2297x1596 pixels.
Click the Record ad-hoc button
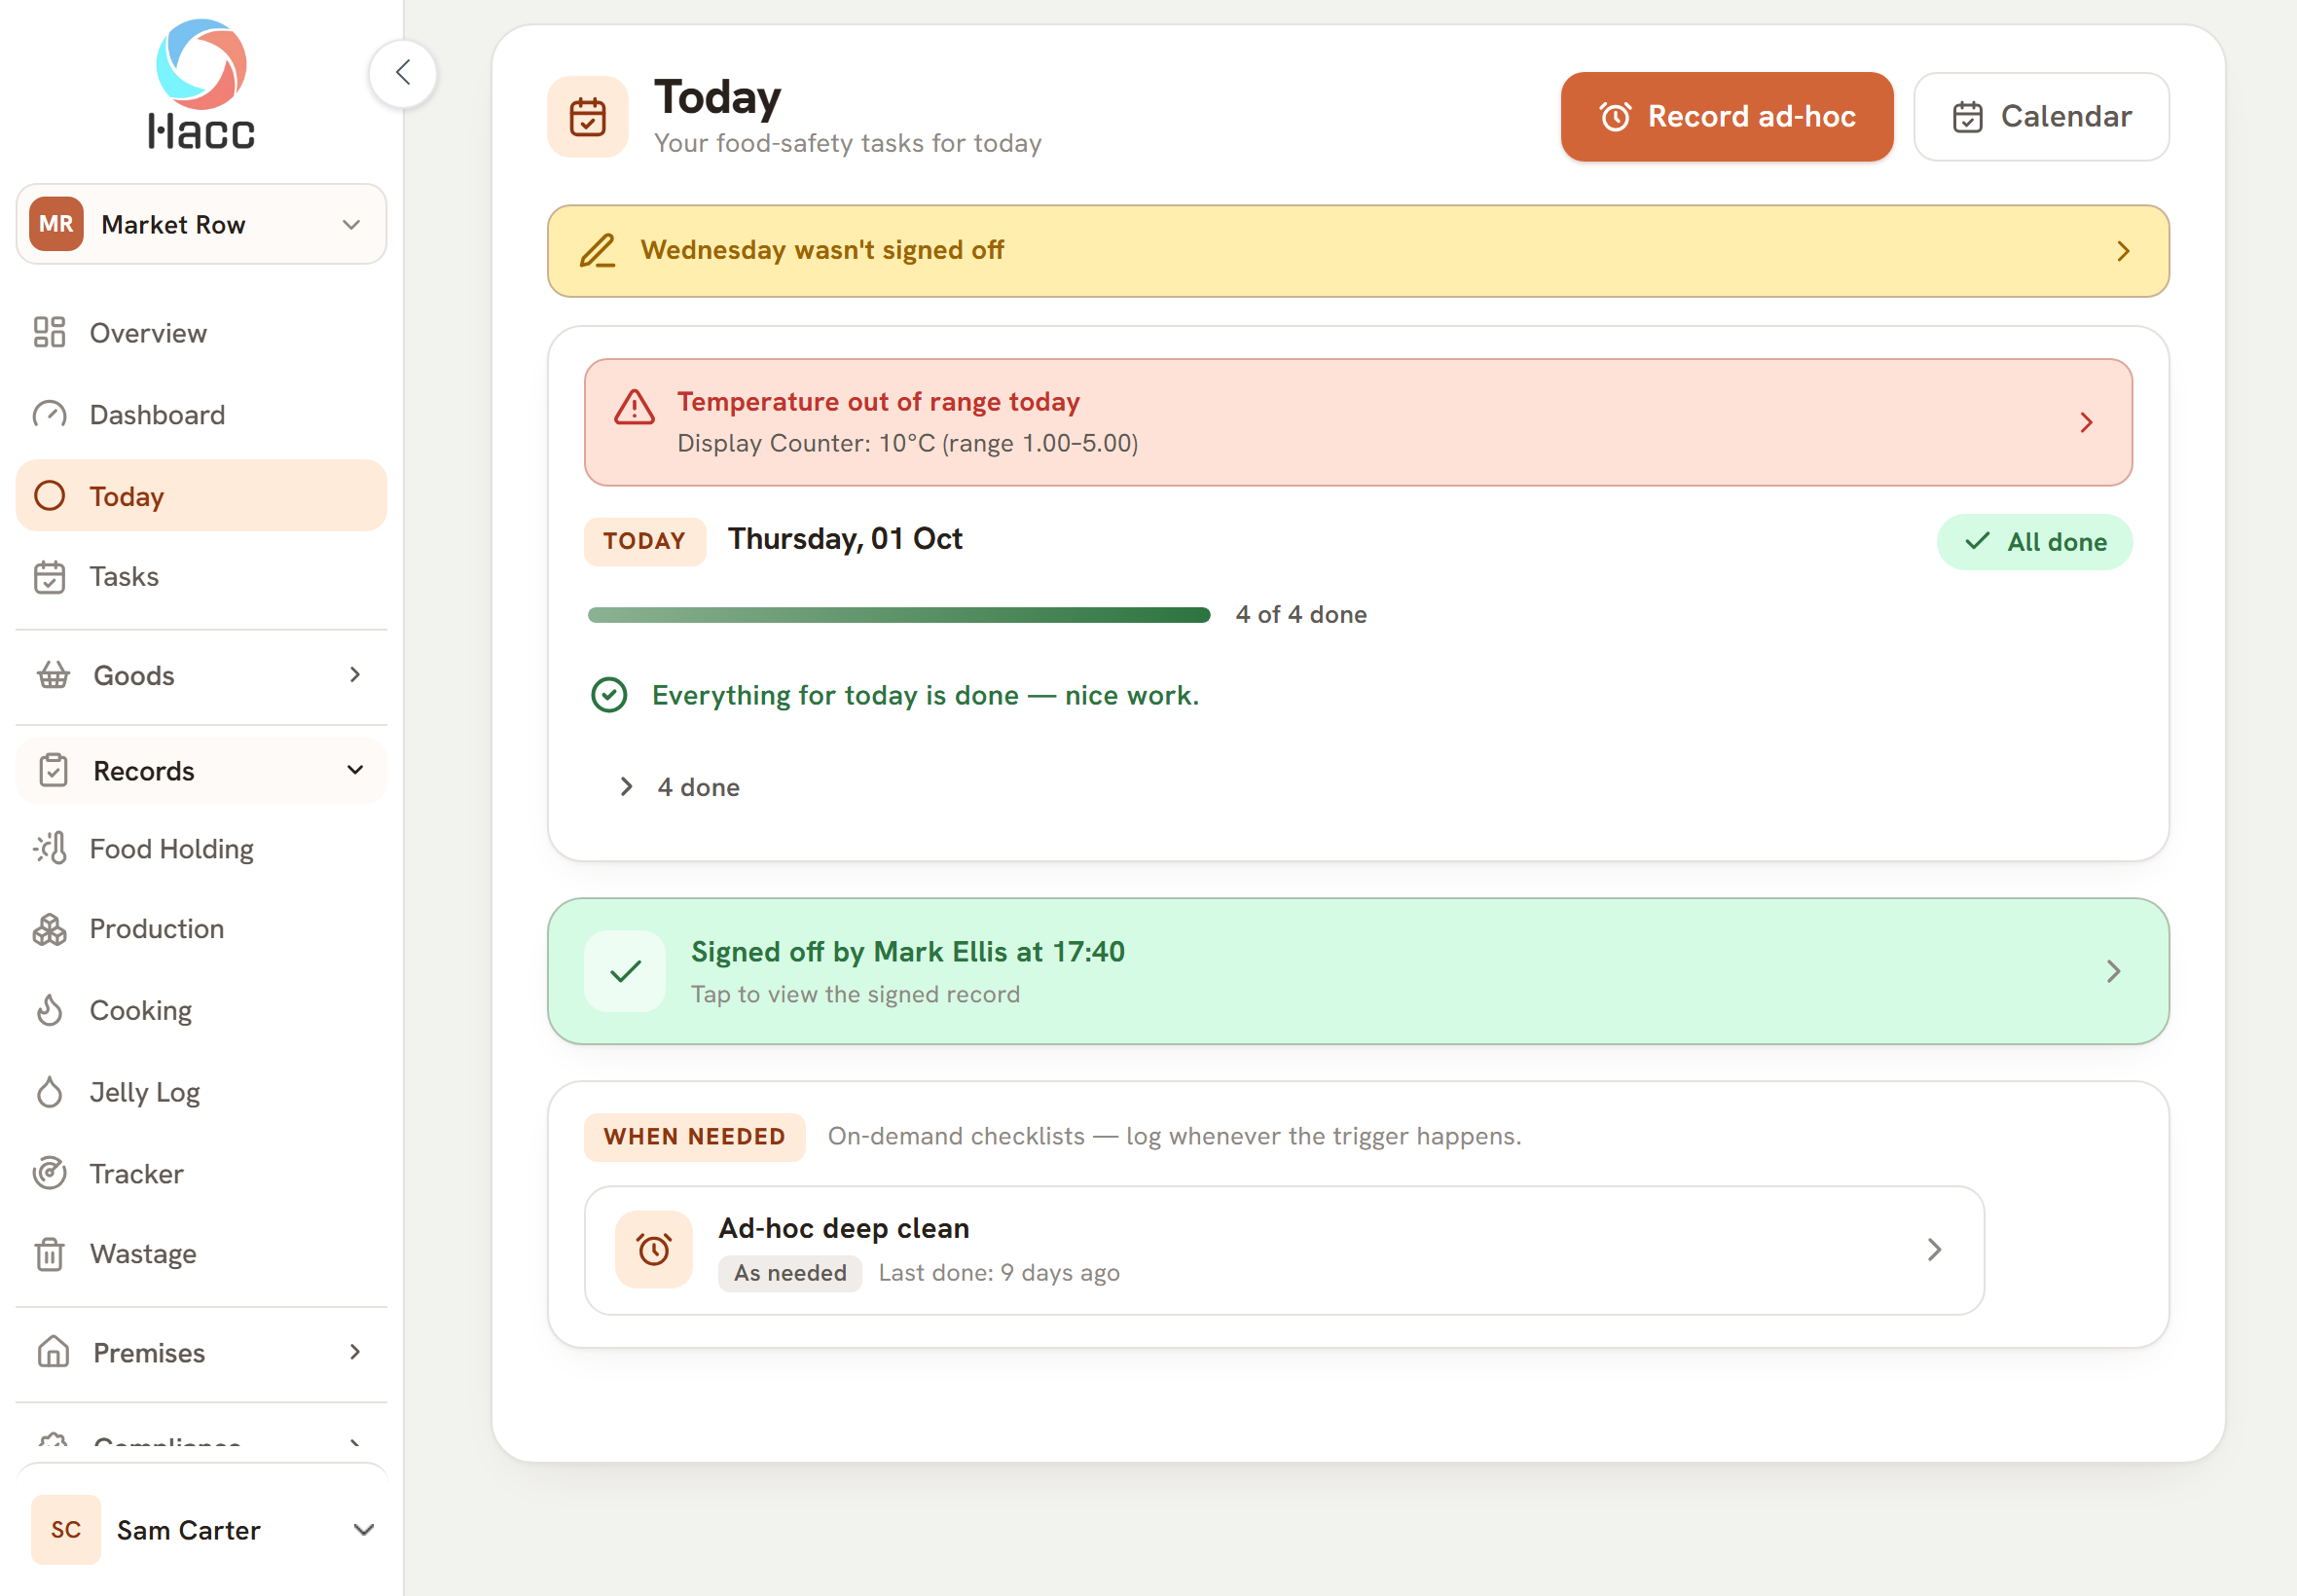click(1727, 117)
